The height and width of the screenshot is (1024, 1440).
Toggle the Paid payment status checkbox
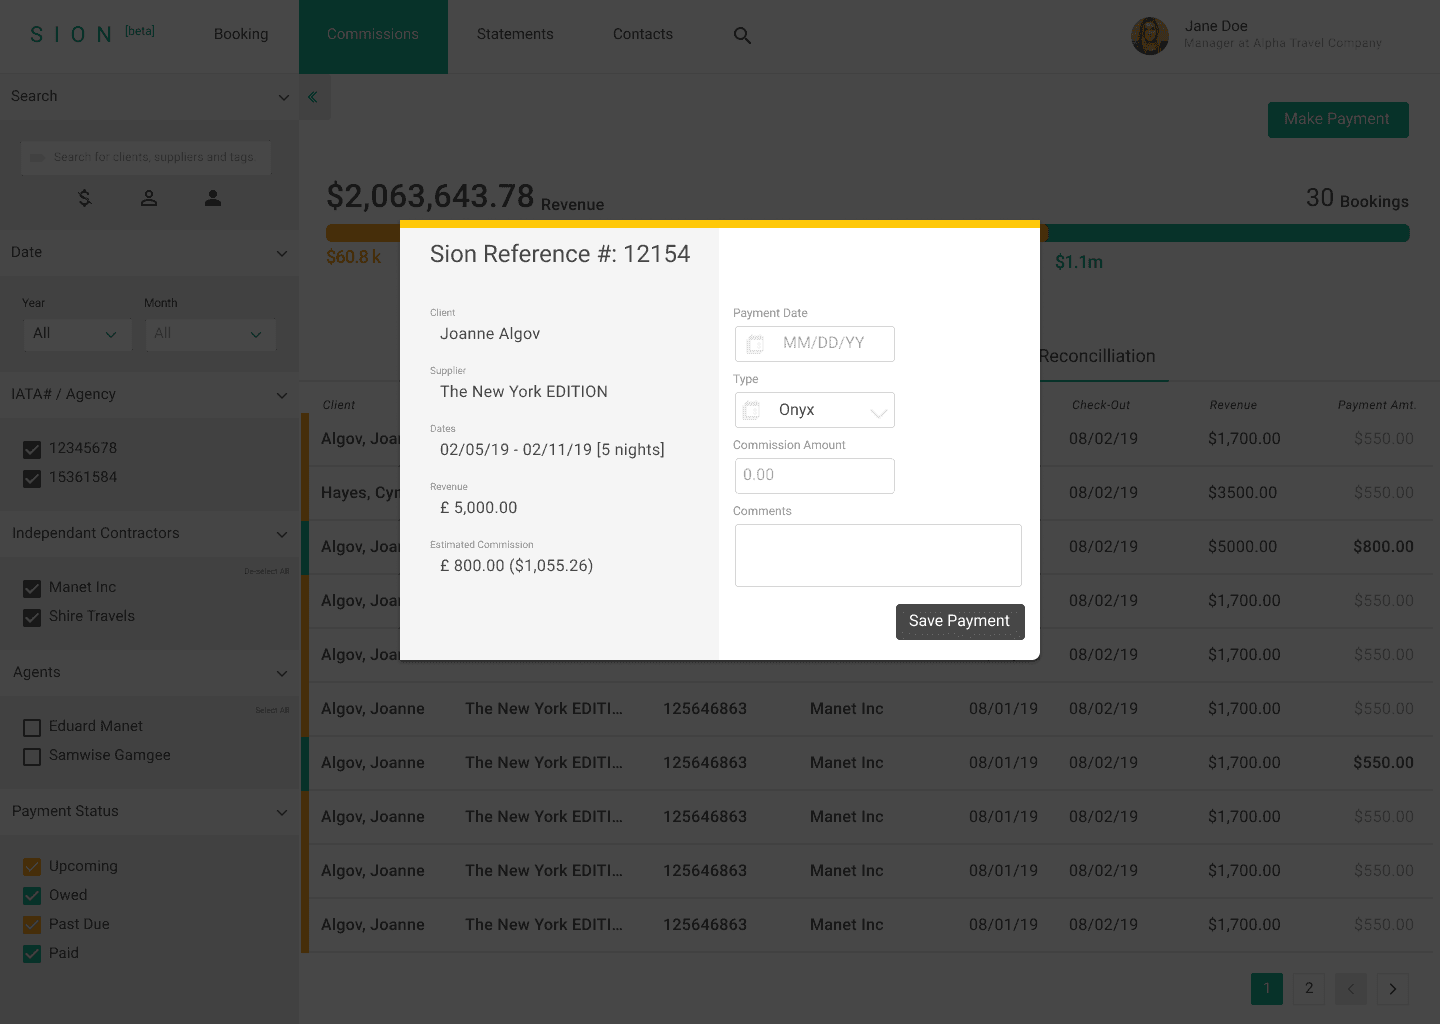click(32, 954)
